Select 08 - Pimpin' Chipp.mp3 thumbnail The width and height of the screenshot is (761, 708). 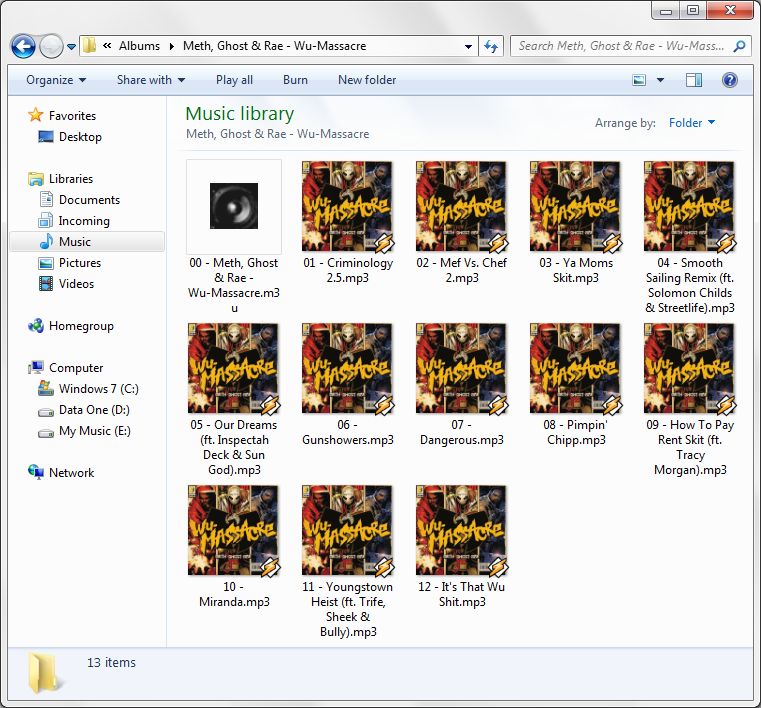point(576,368)
